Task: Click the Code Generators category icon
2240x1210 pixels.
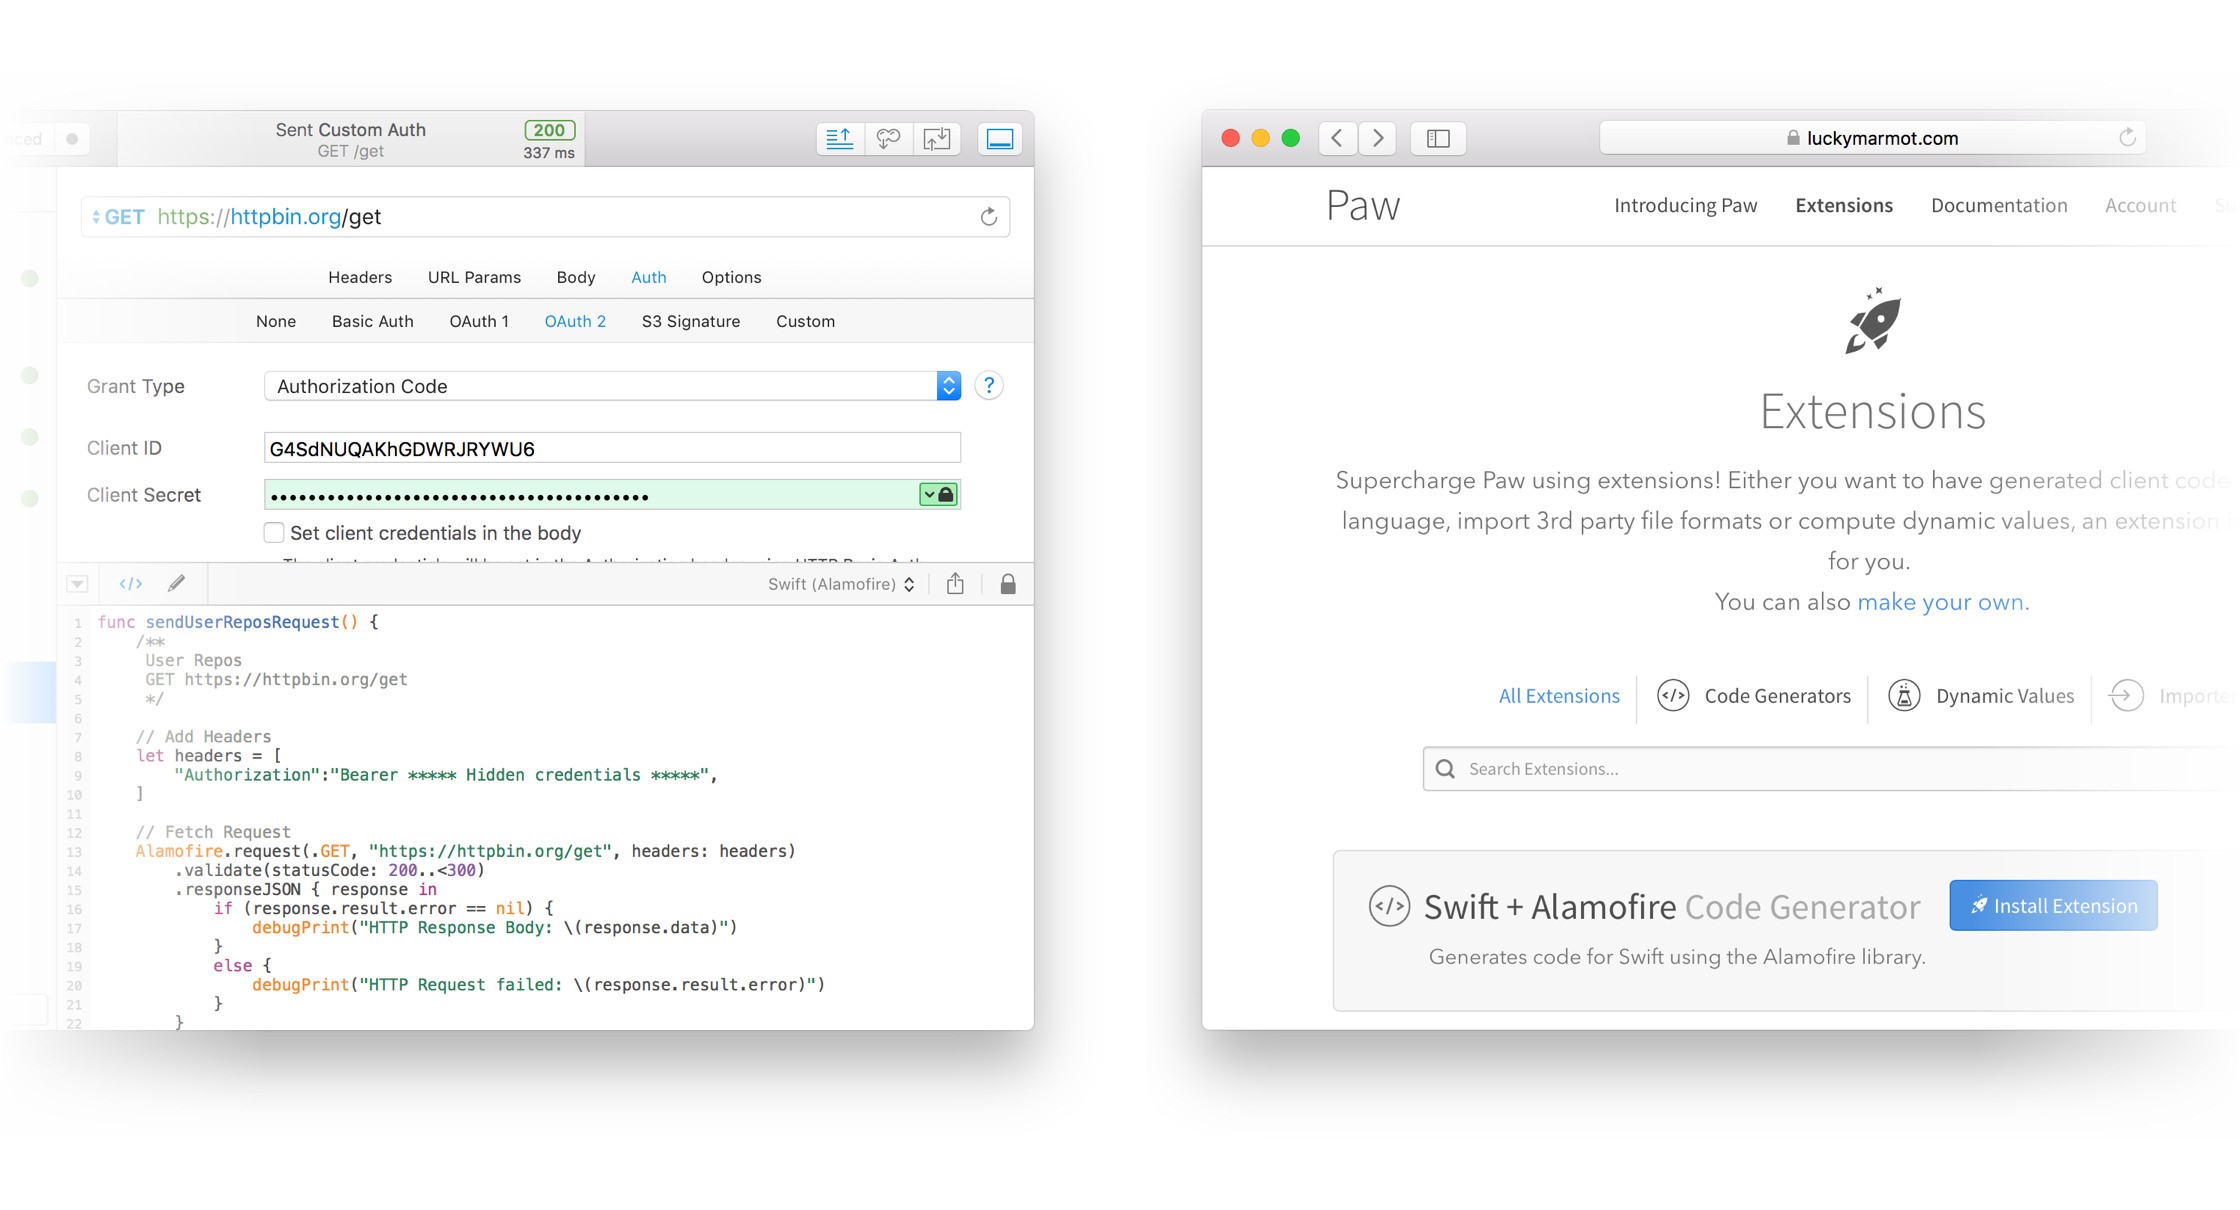Action: pos(1673,695)
